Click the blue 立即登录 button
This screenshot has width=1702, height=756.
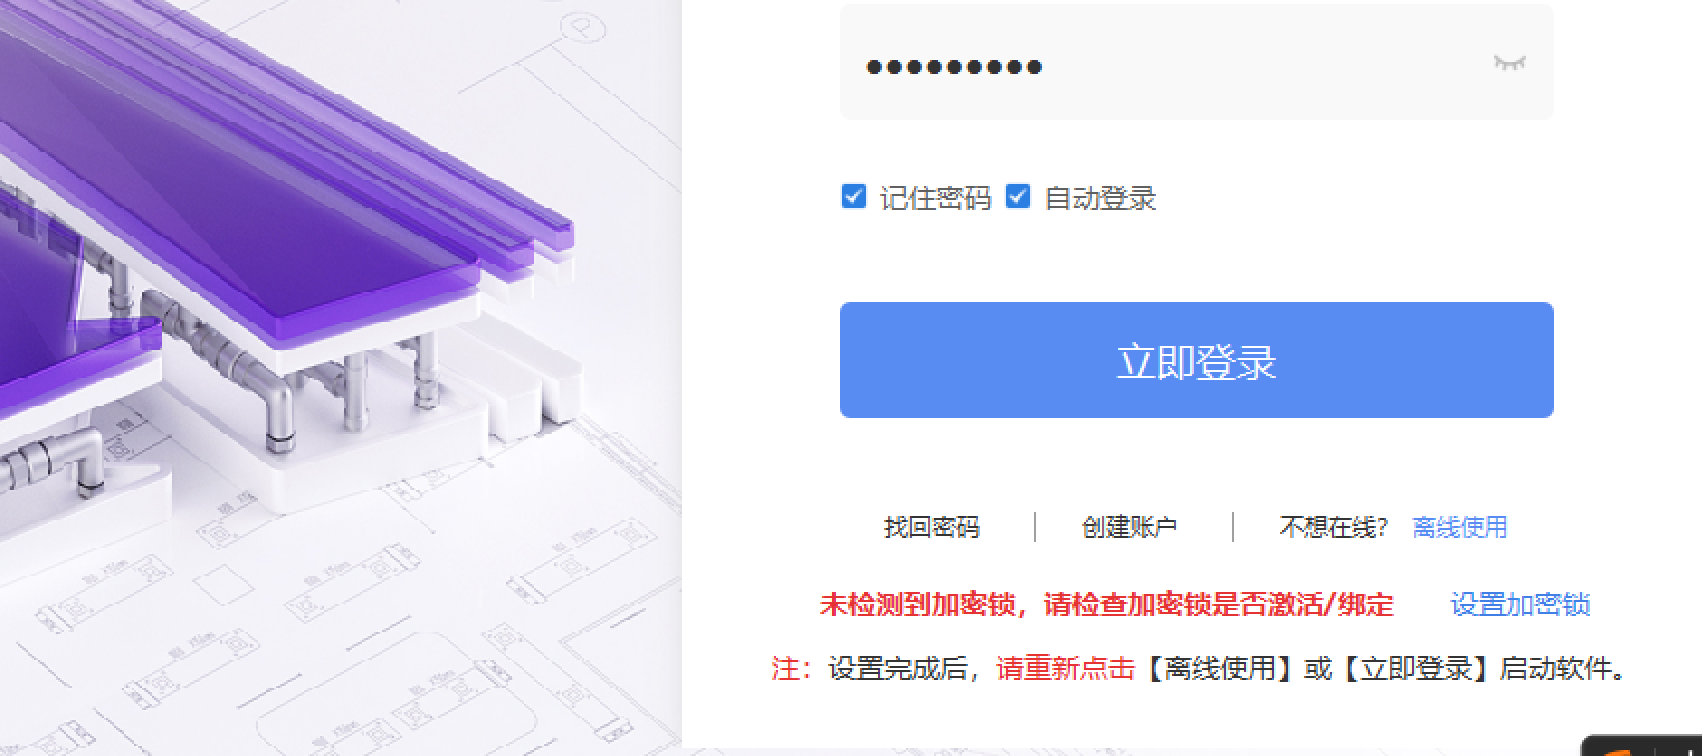click(x=1196, y=360)
